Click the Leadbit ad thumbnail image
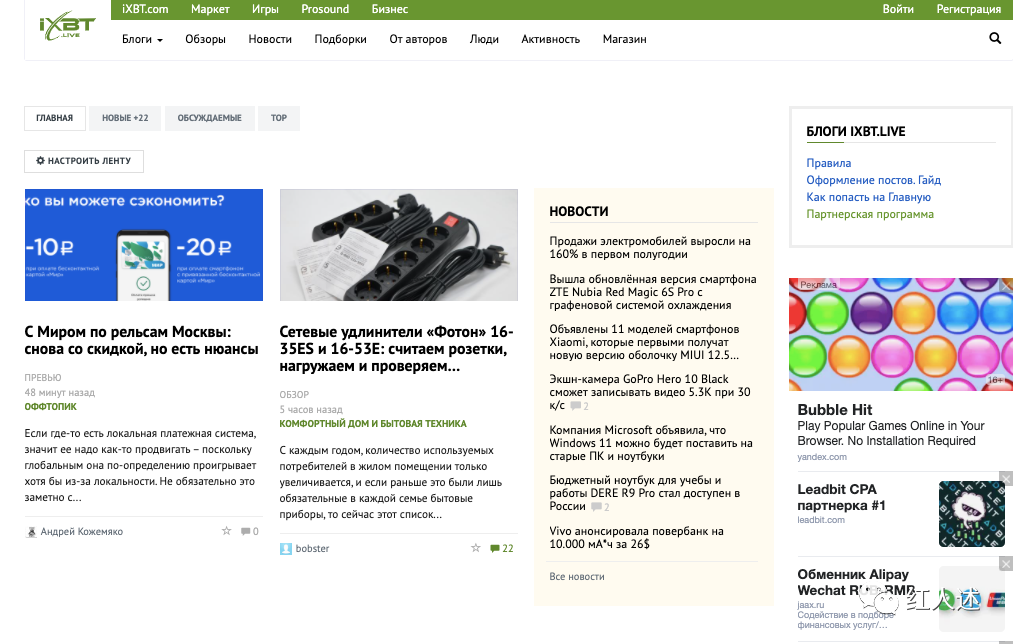The height and width of the screenshot is (644, 1013). 972,514
